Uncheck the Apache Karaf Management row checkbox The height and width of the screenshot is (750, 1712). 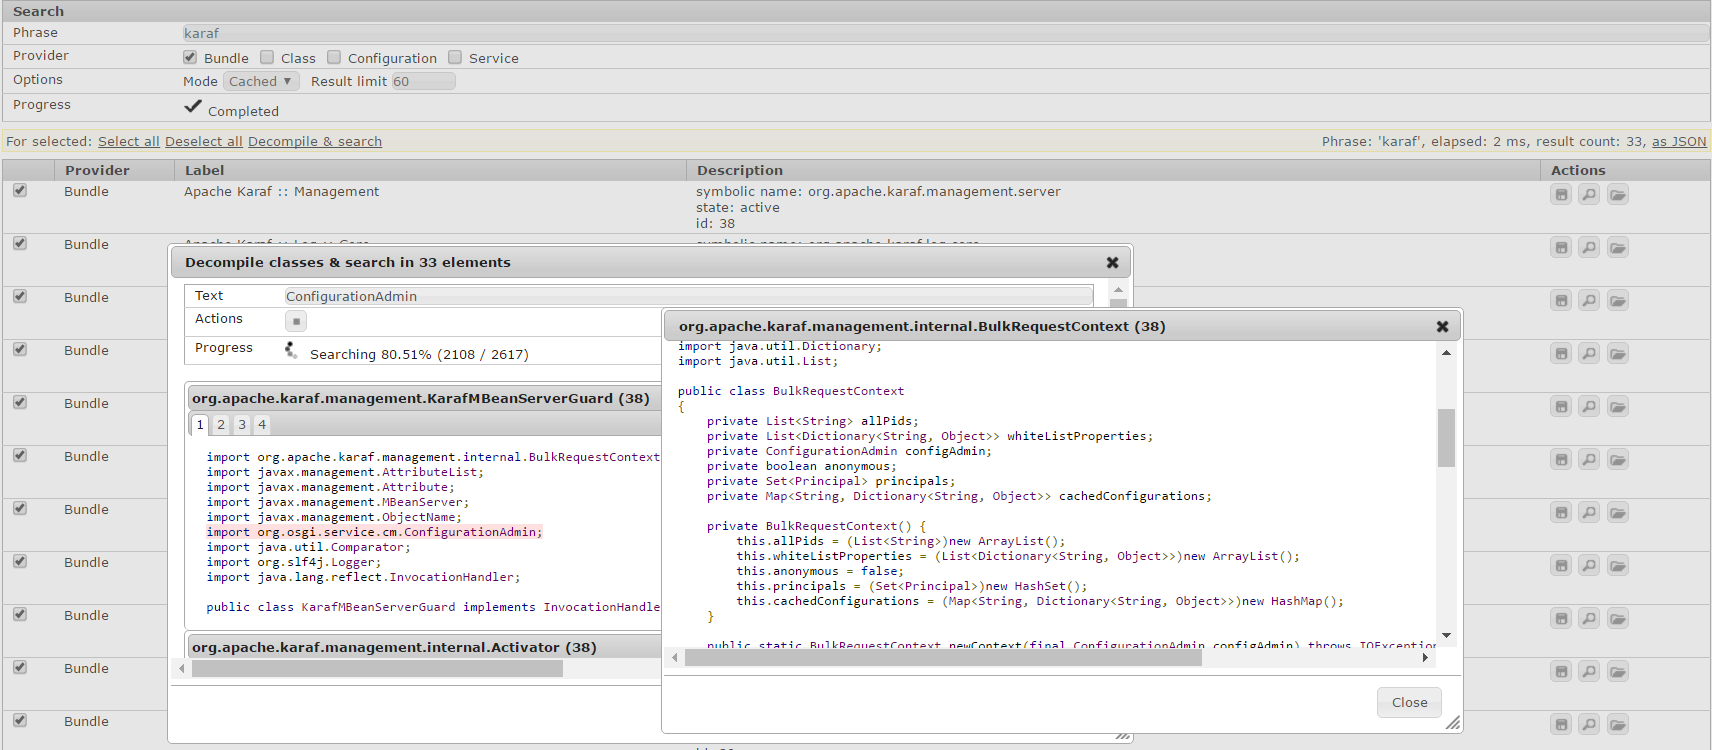[x=20, y=190]
